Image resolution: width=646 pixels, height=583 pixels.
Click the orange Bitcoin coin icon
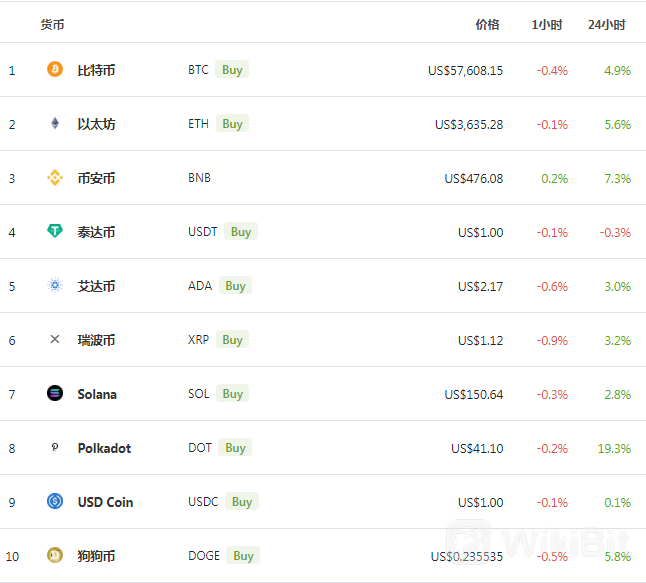coord(55,69)
